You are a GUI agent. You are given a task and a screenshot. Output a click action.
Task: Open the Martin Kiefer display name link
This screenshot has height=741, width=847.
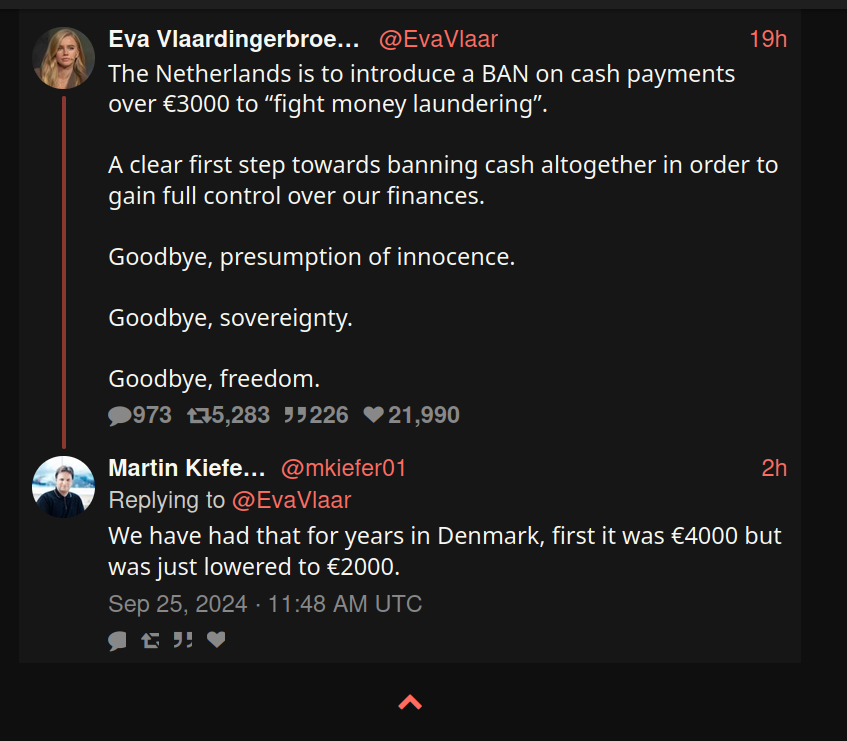tap(187, 468)
